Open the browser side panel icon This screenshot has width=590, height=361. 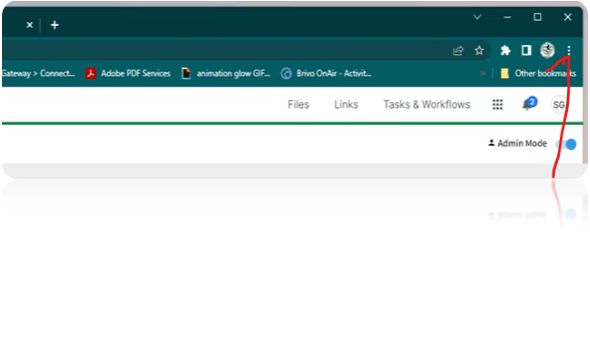[526, 50]
